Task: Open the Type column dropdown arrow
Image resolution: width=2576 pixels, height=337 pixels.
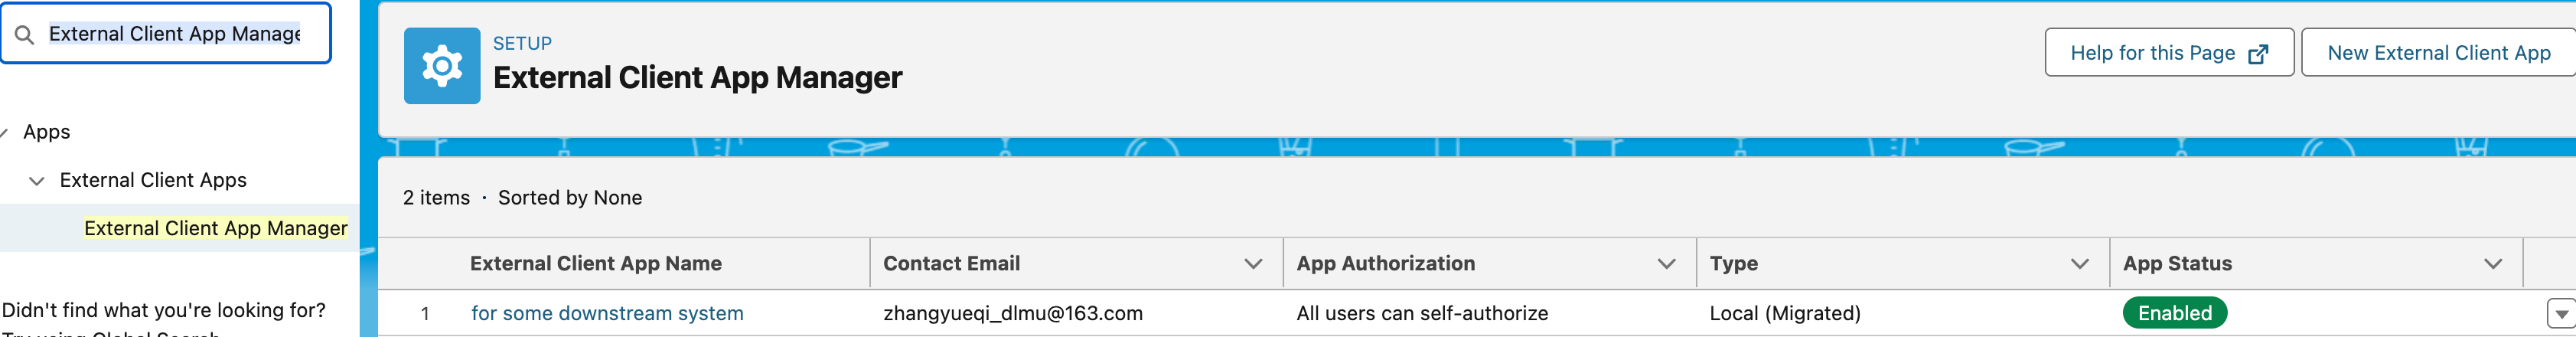Action: coord(2079,264)
